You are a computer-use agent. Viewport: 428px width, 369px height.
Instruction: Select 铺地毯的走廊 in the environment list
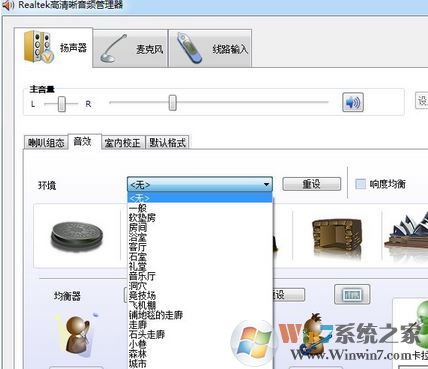click(200, 315)
